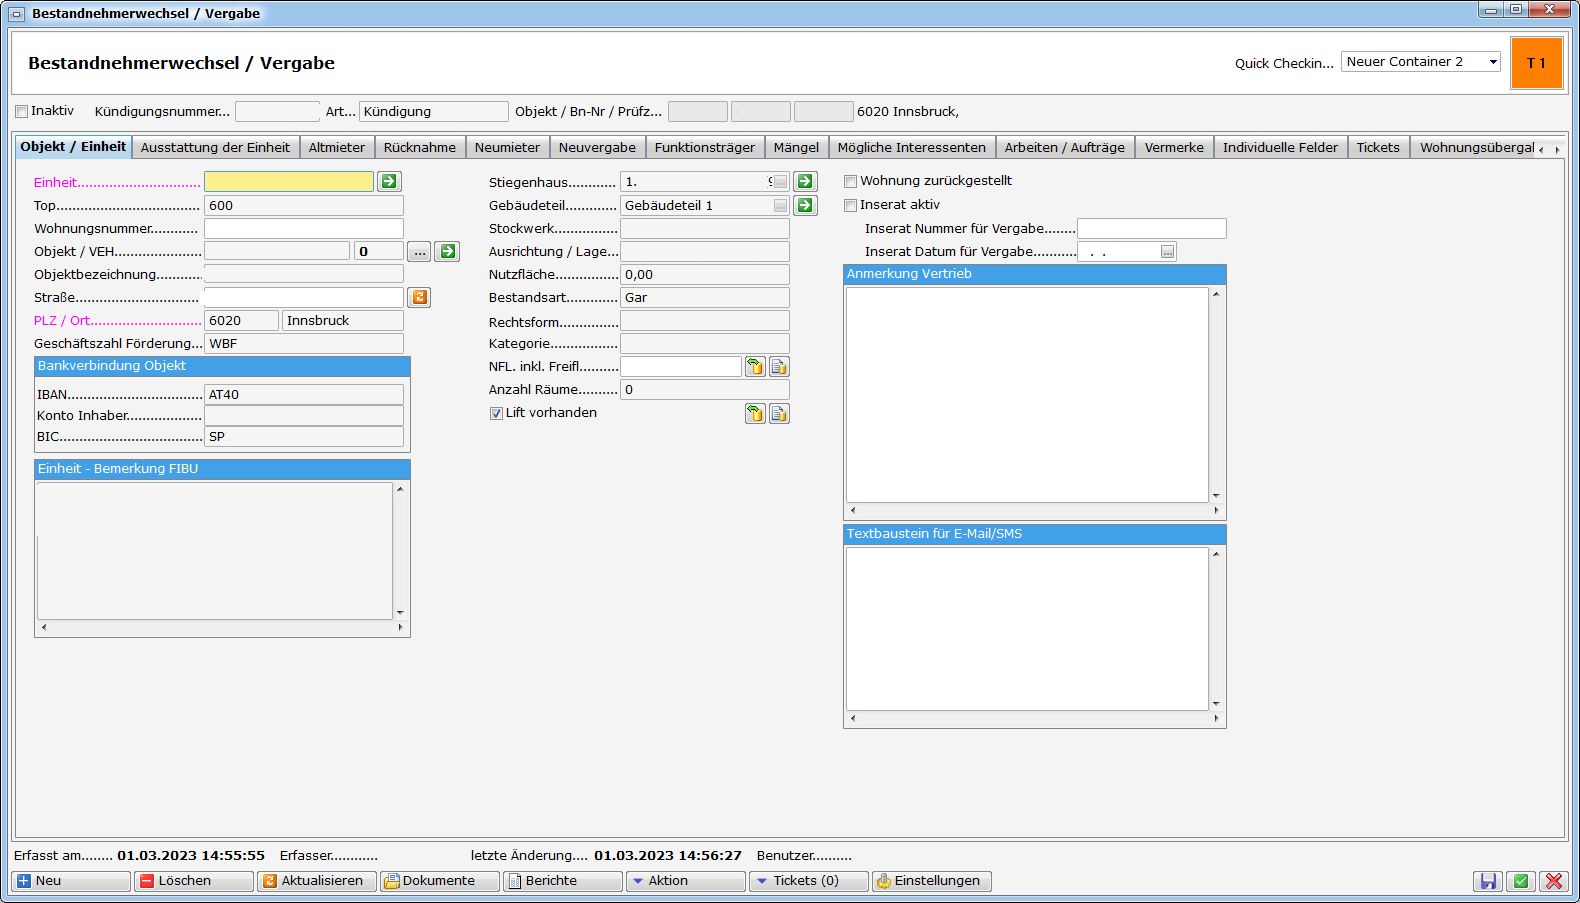This screenshot has height=903, width=1580.
Task: Switch to the Neumieter tab
Action: pyautogui.click(x=507, y=147)
